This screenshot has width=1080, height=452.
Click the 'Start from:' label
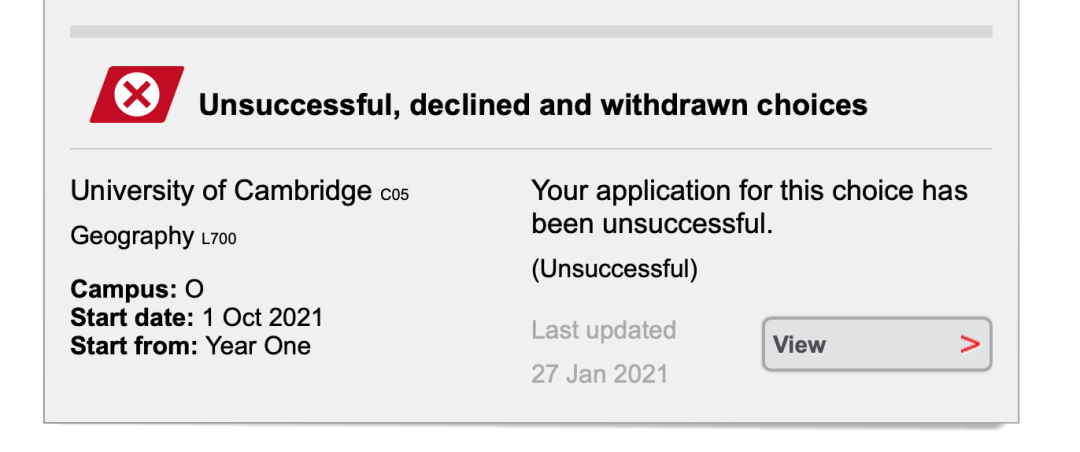coord(134,347)
